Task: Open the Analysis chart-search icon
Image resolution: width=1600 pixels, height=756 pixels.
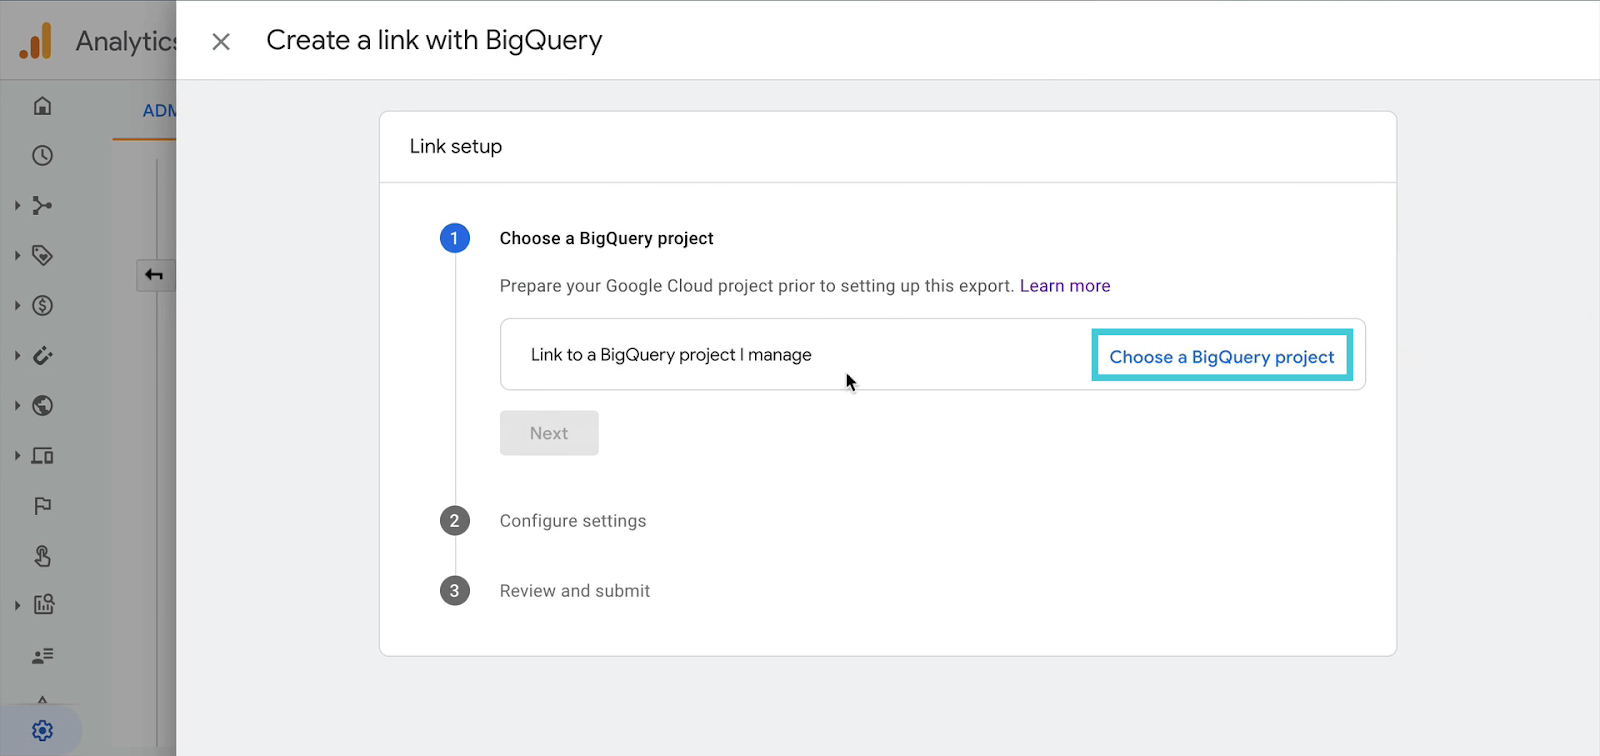Action: [43, 605]
